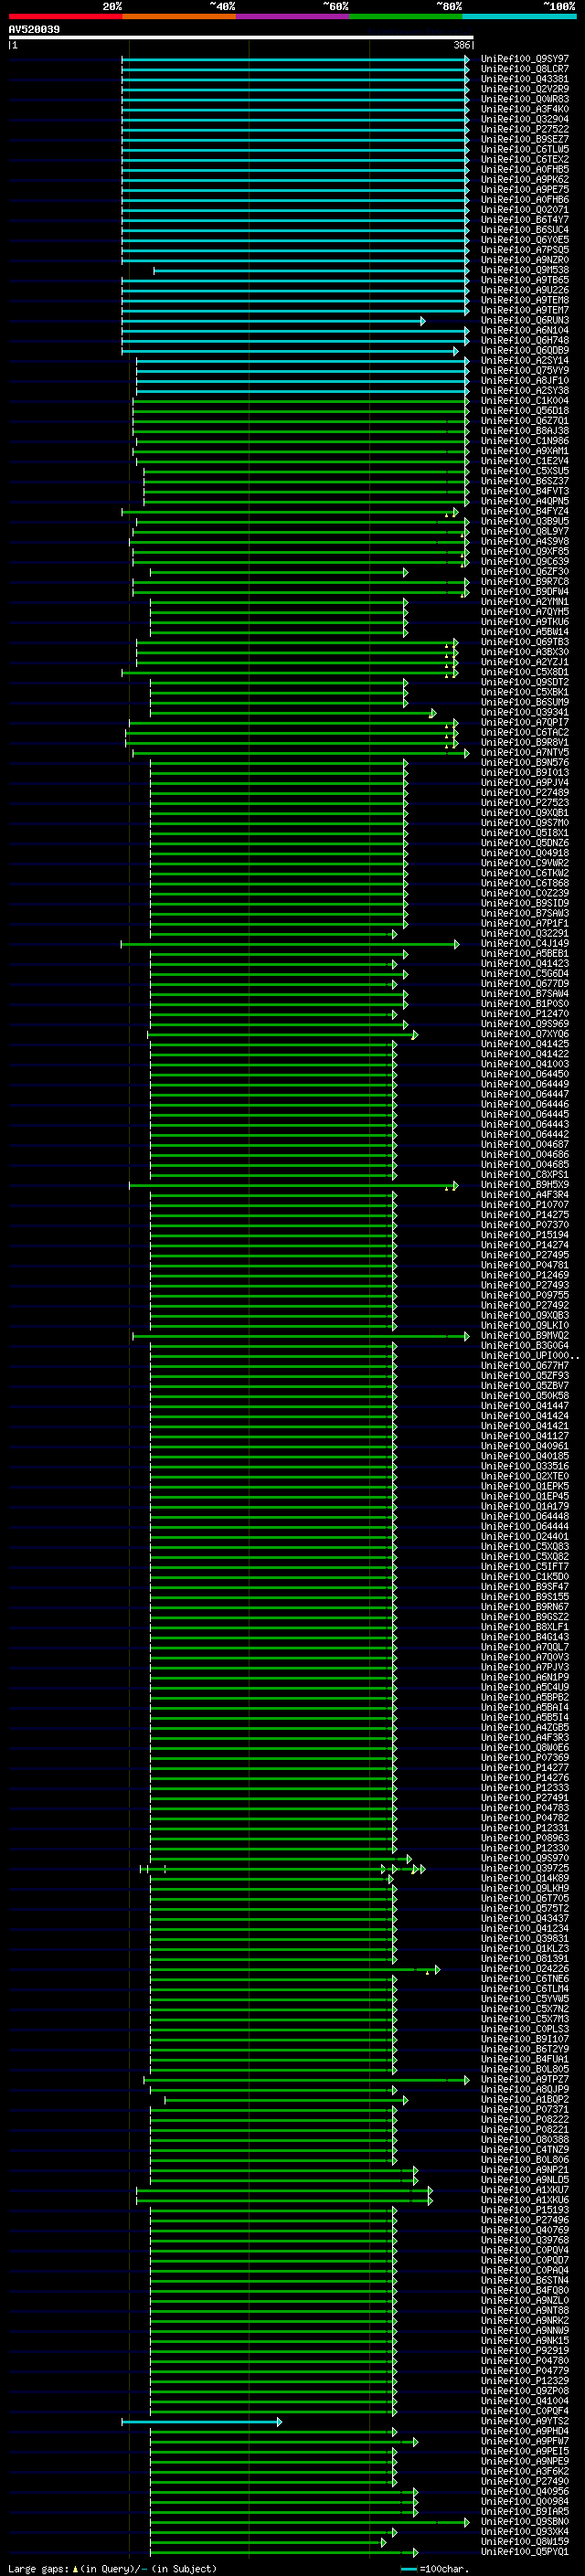Open hit UniRef100_O64450
This screenshot has width=585, height=2576.
[x=525, y=1075]
